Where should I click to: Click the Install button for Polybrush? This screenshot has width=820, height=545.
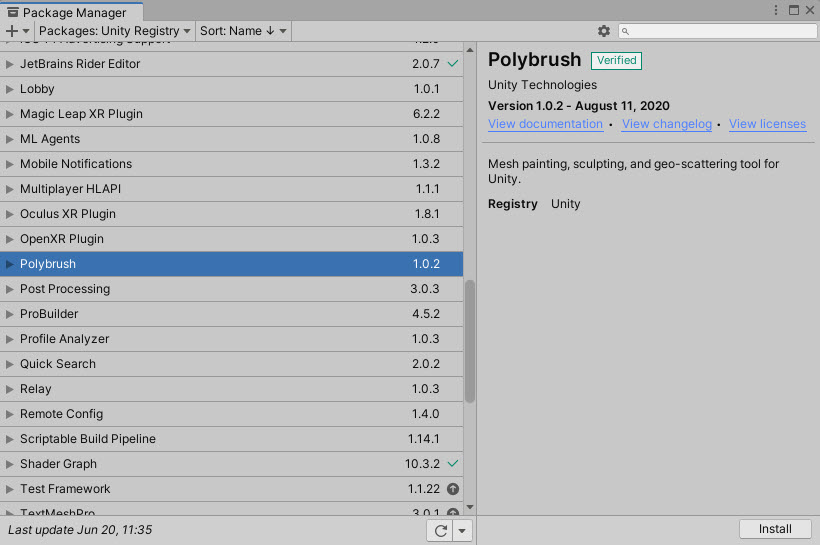click(775, 529)
